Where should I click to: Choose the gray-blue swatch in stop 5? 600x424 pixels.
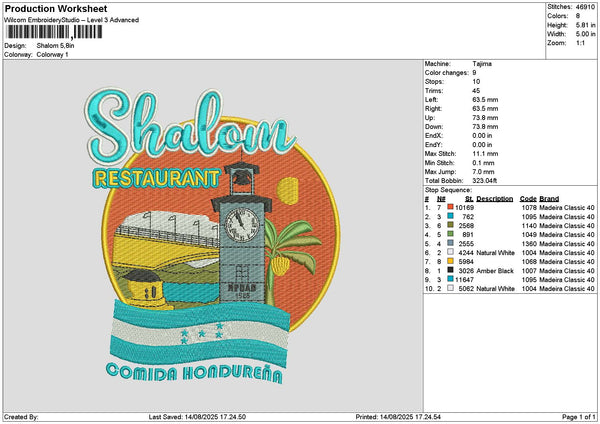point(449,243)
